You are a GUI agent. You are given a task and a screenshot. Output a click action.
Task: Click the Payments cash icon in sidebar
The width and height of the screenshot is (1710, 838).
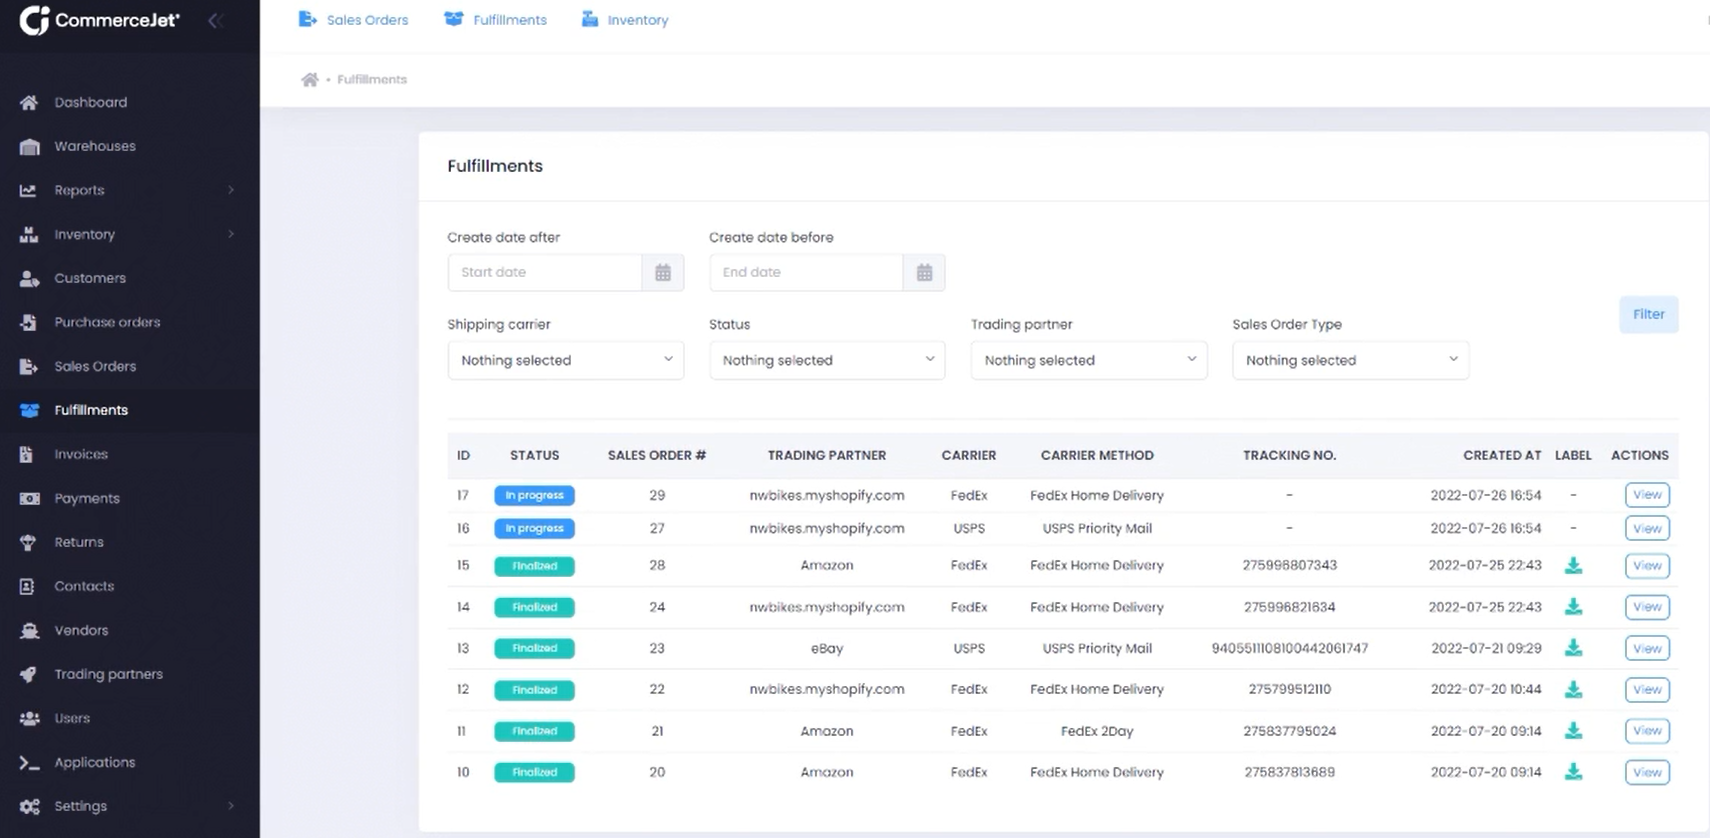pyautogui.click(x=29, y=498)
